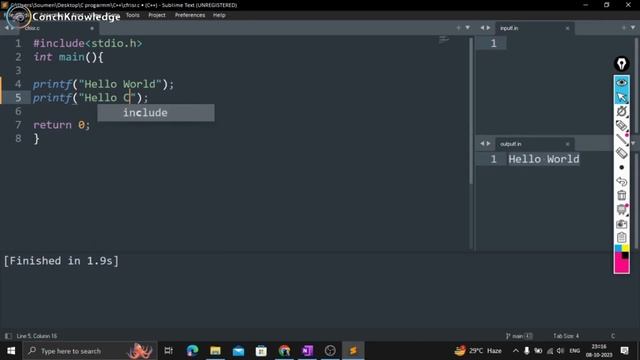Image resolution: width=640 pixels, height=360 pixels.
Task: Click the 'Type here to search' taskbar box
Action: point(90,351)
